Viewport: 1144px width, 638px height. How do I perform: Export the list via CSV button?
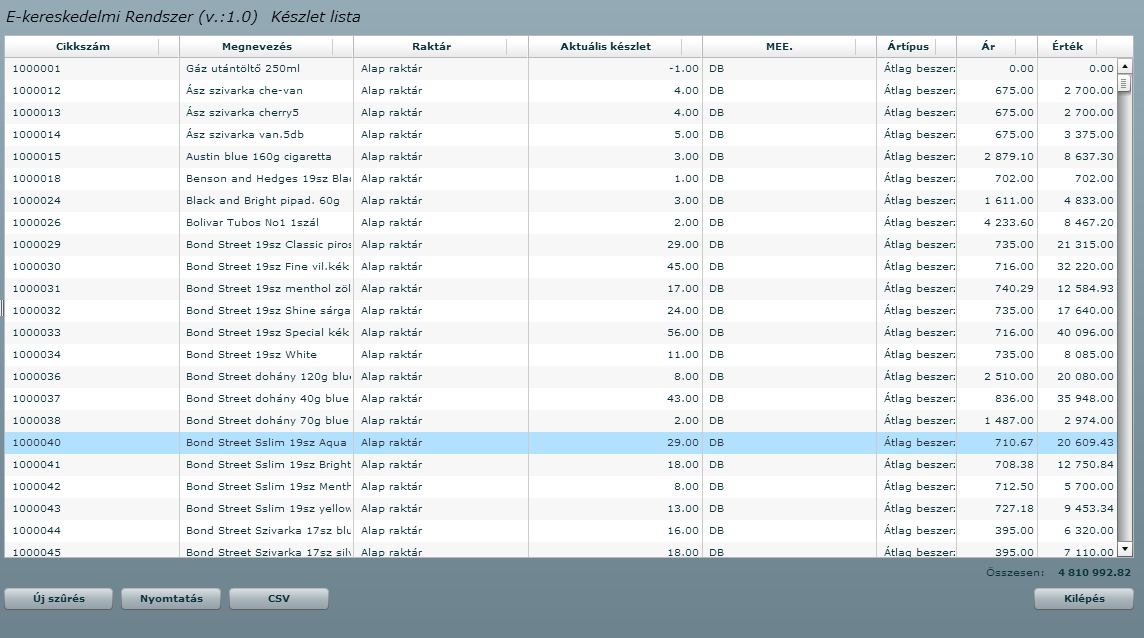[279, 599]
